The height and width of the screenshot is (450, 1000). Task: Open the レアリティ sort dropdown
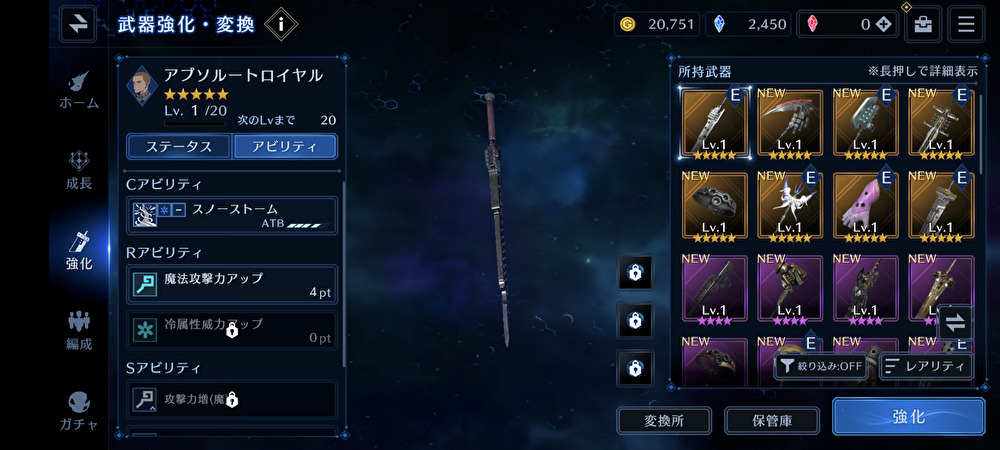[x=926, y=367]
